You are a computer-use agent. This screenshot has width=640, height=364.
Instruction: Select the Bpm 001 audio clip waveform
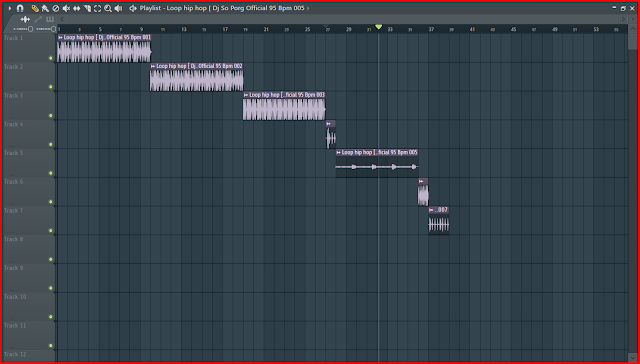[104, 52]
